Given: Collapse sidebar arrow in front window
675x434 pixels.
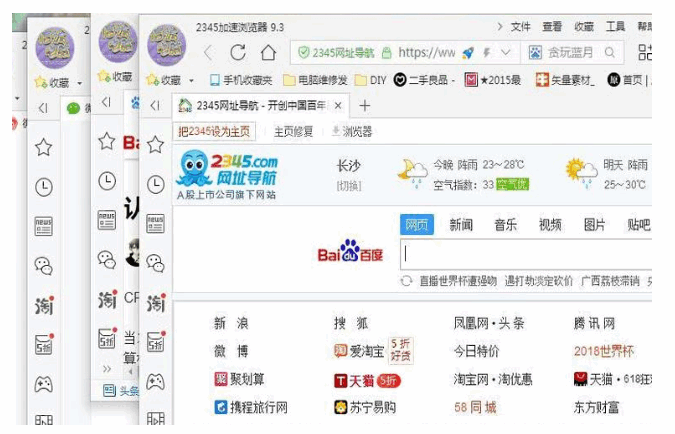Looking at the screenshot, I should 155,105.
